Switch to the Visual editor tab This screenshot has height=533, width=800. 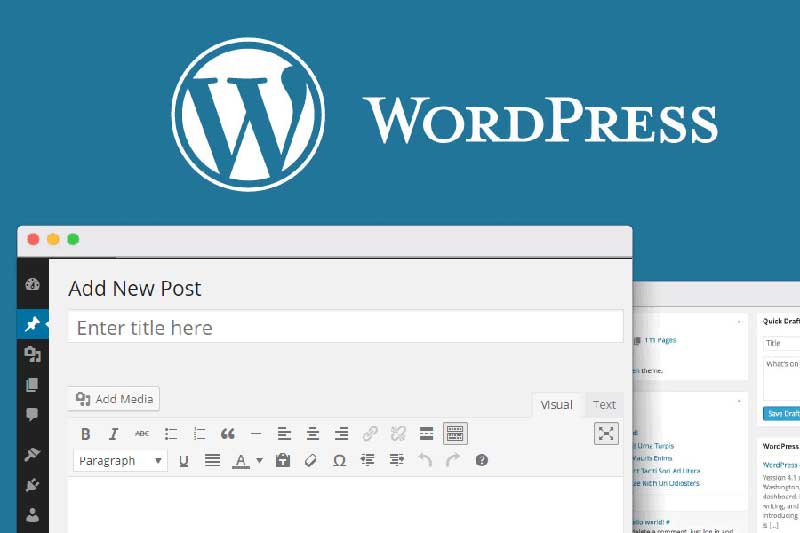(x=556, y=405)
